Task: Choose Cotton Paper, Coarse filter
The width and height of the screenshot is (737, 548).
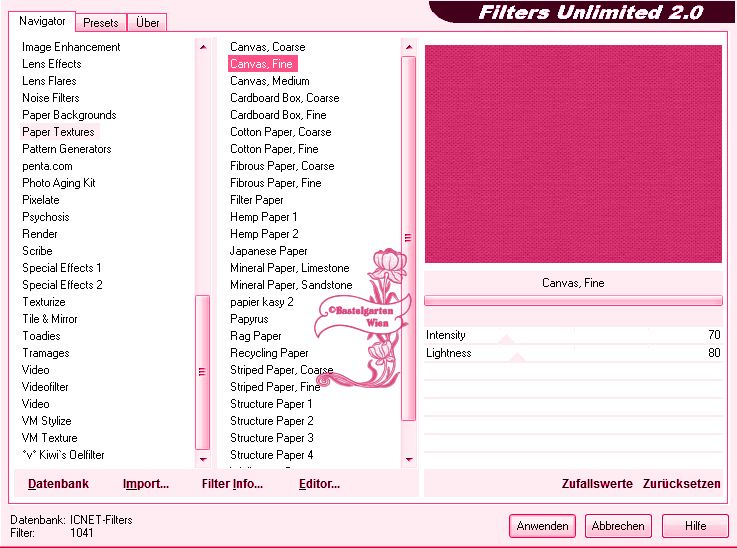Action: 281,132
